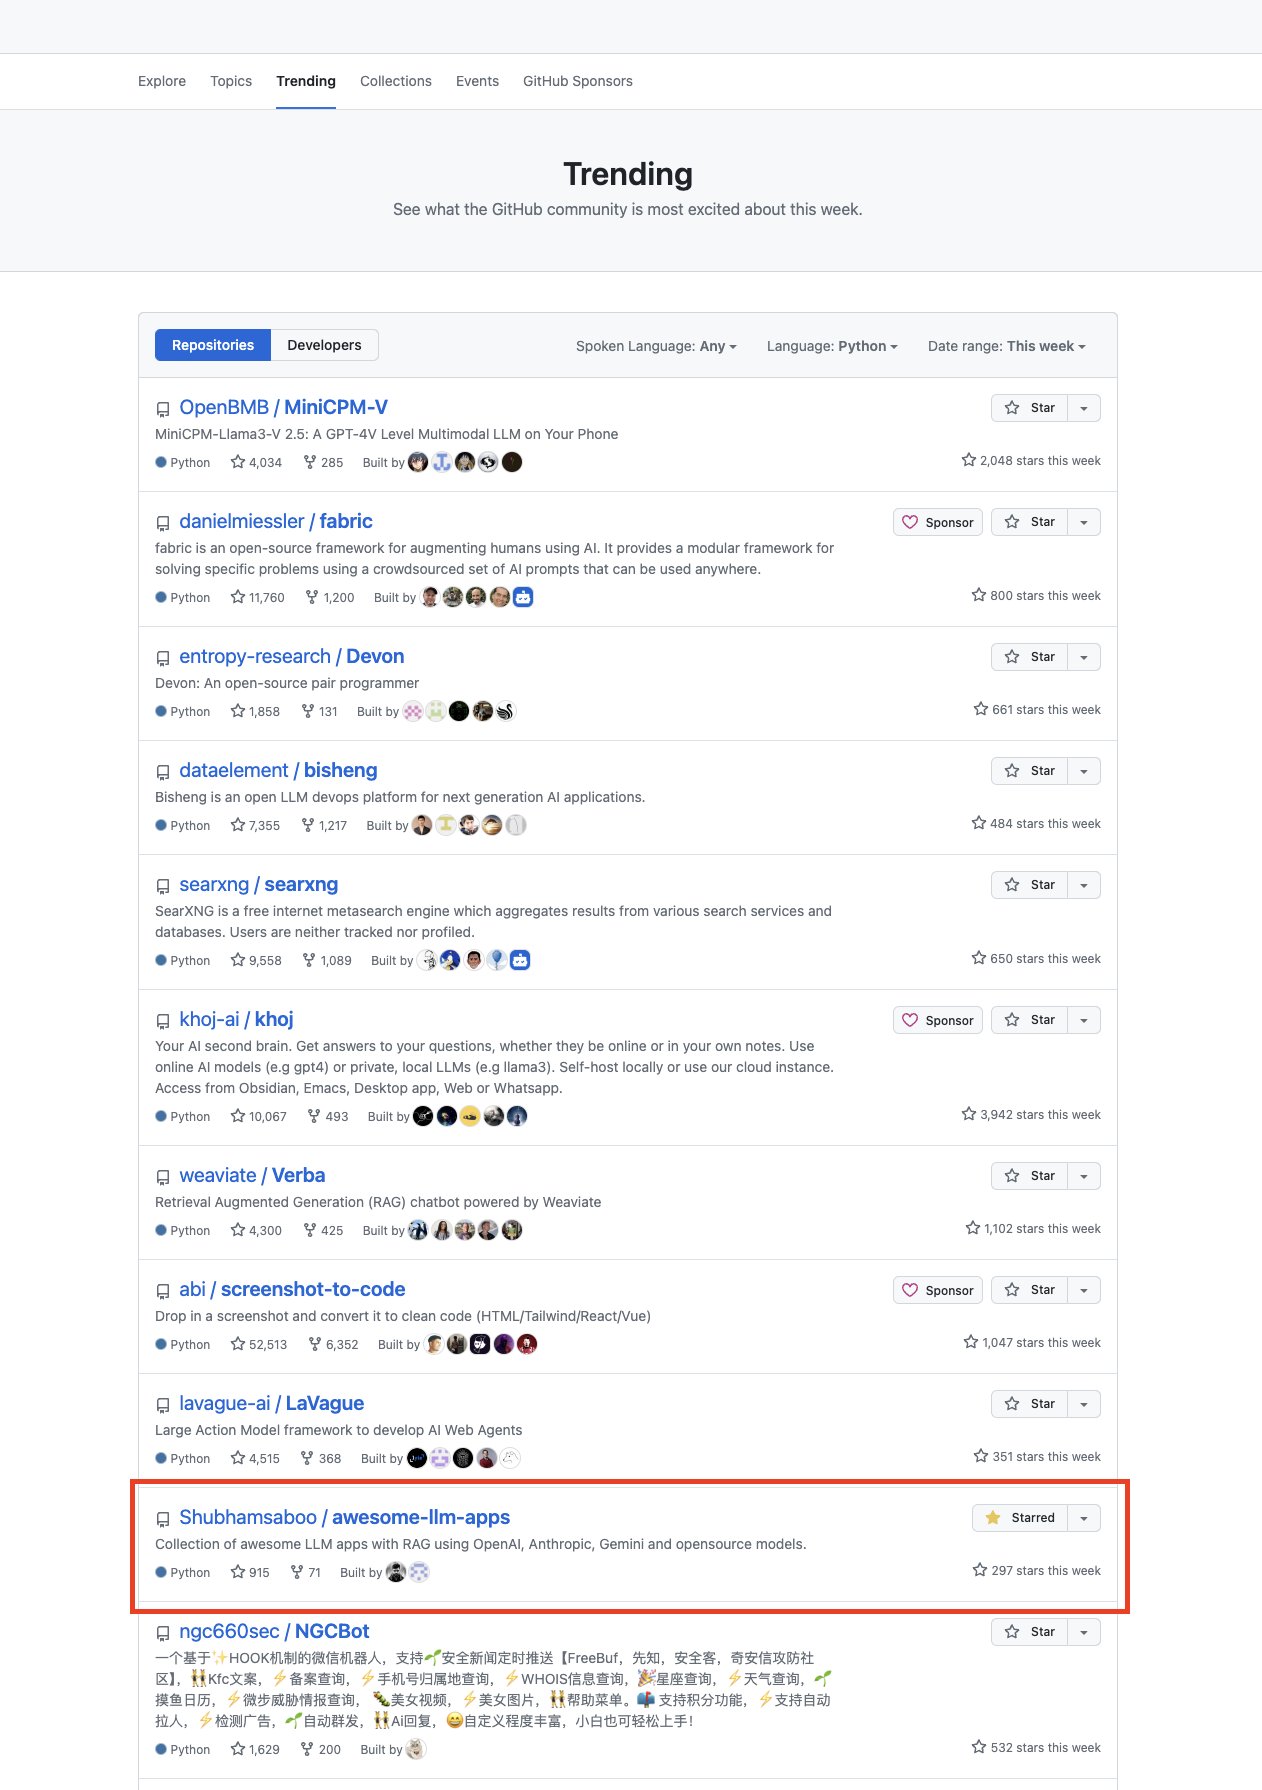
Task: View Devon forks count 131
Action: 320,711
